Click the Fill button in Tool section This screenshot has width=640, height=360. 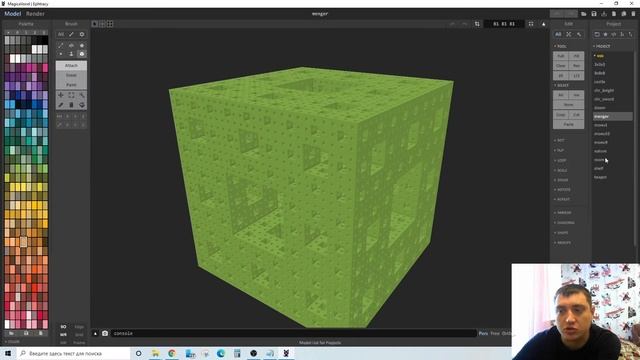click(x=576, y=56)
